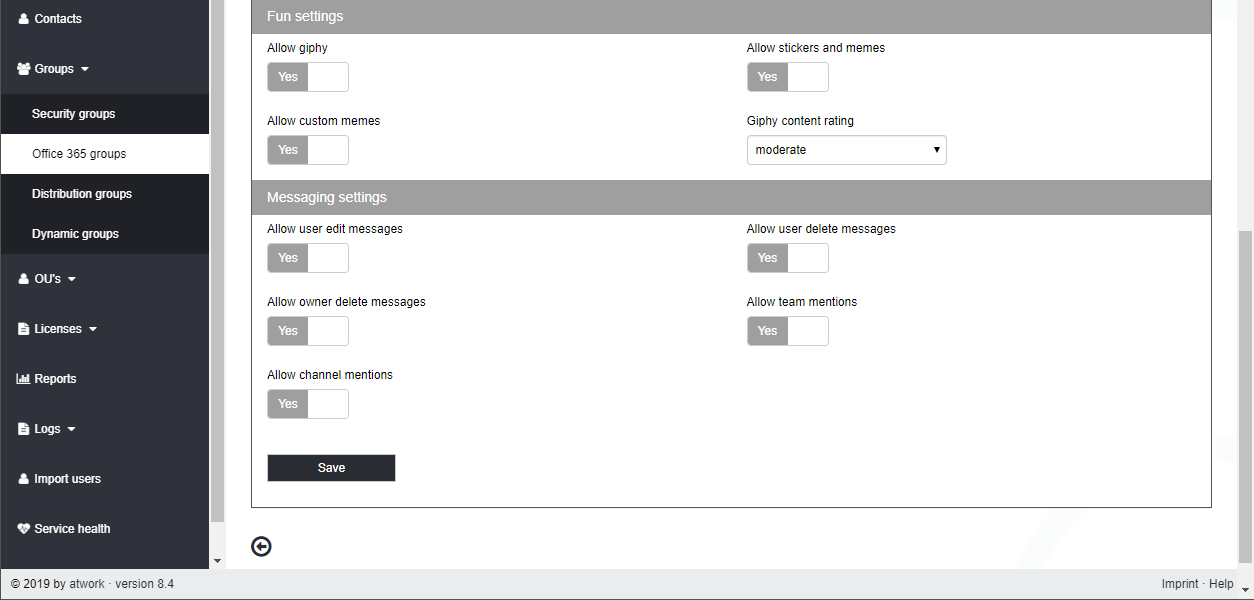Click the Licenses document icon

click(24, 329)
